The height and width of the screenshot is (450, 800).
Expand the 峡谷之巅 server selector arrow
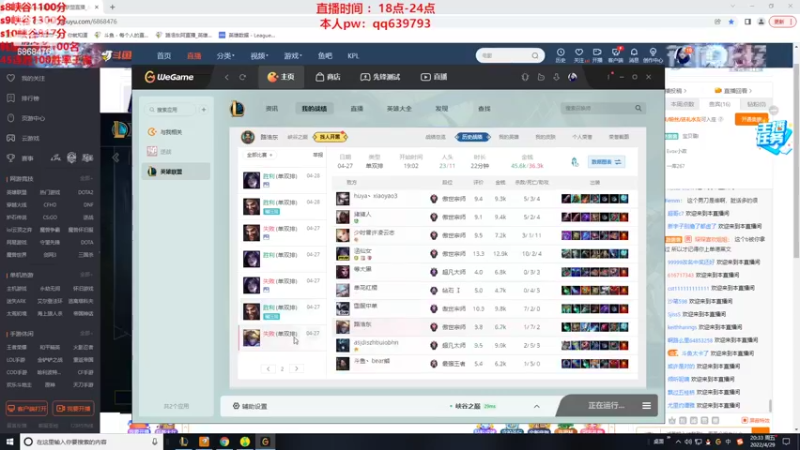[536, 406]
